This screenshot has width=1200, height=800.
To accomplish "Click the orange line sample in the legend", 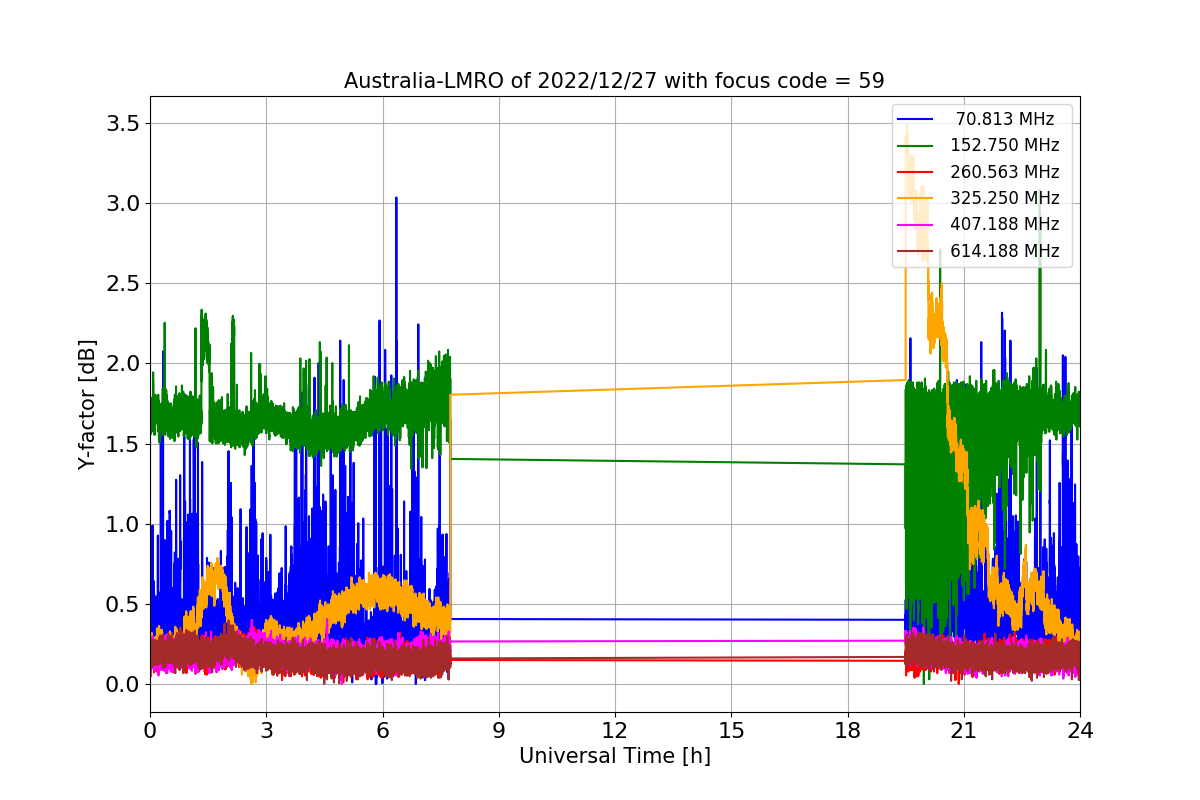I will point(916,198).
